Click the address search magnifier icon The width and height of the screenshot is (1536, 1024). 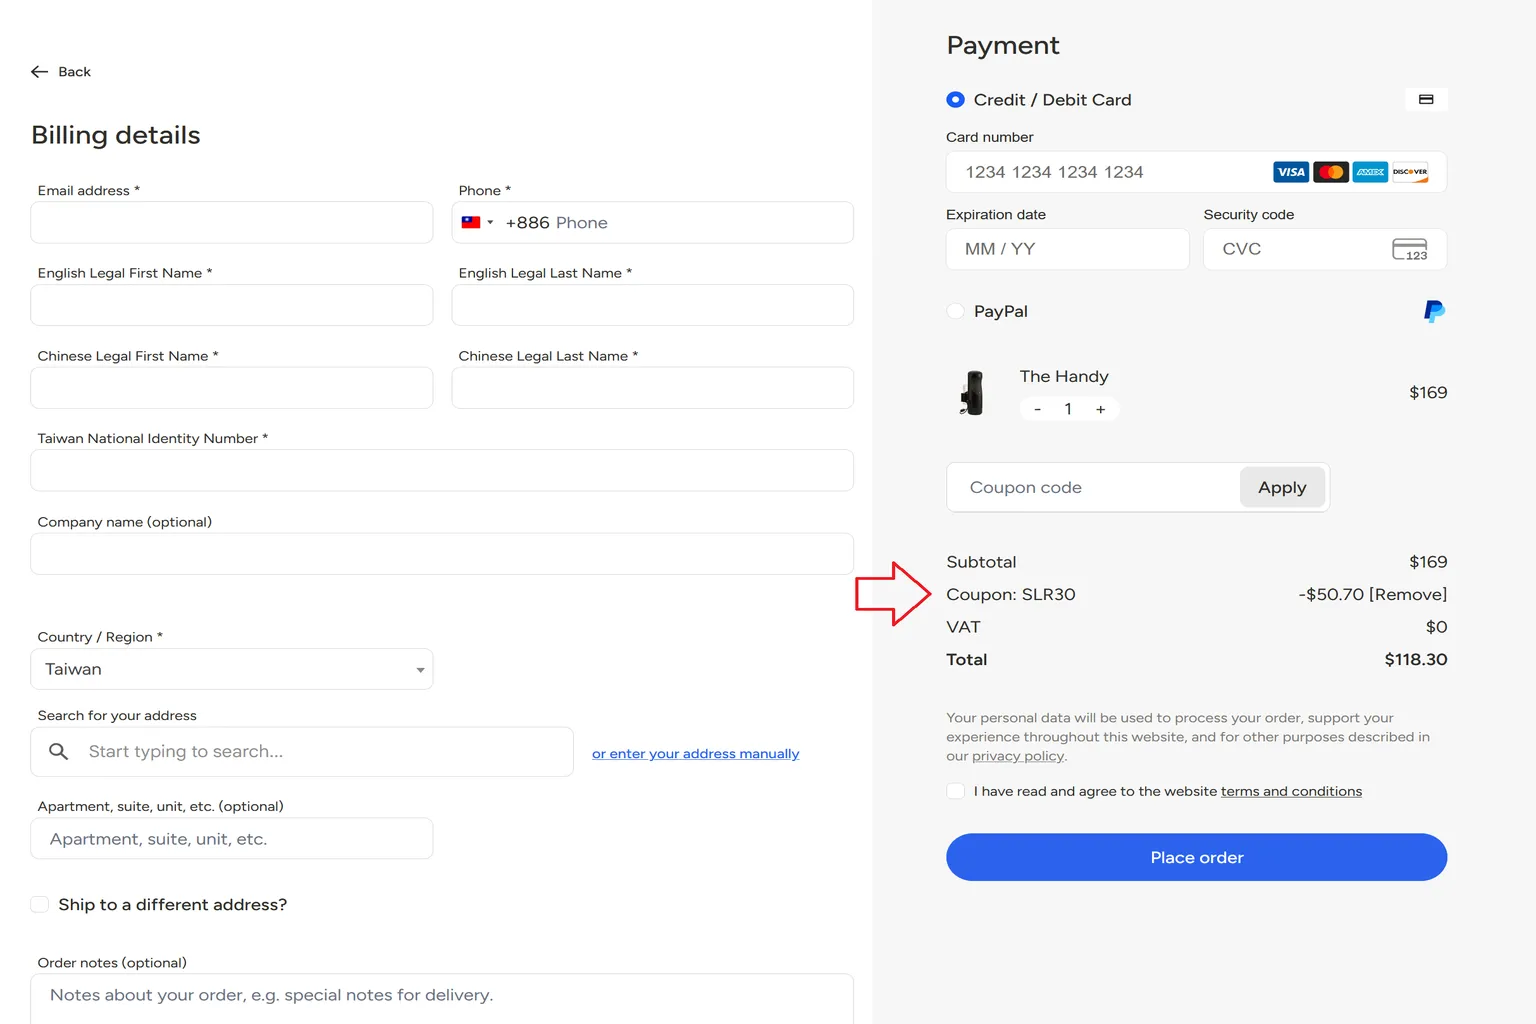point(59,751)
